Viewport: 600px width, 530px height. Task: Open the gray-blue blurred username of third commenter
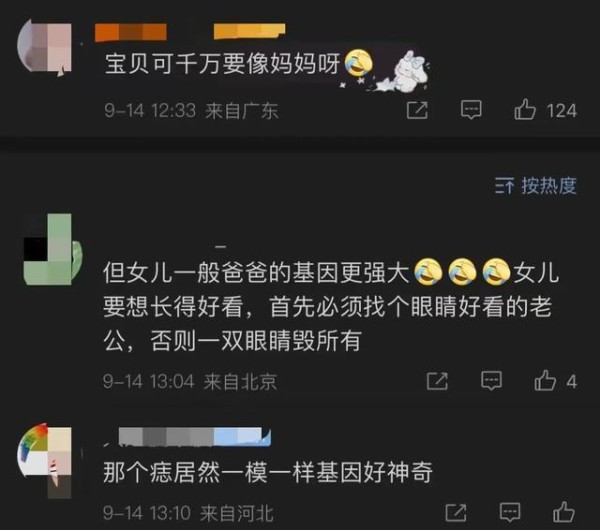tap(194, 437)
